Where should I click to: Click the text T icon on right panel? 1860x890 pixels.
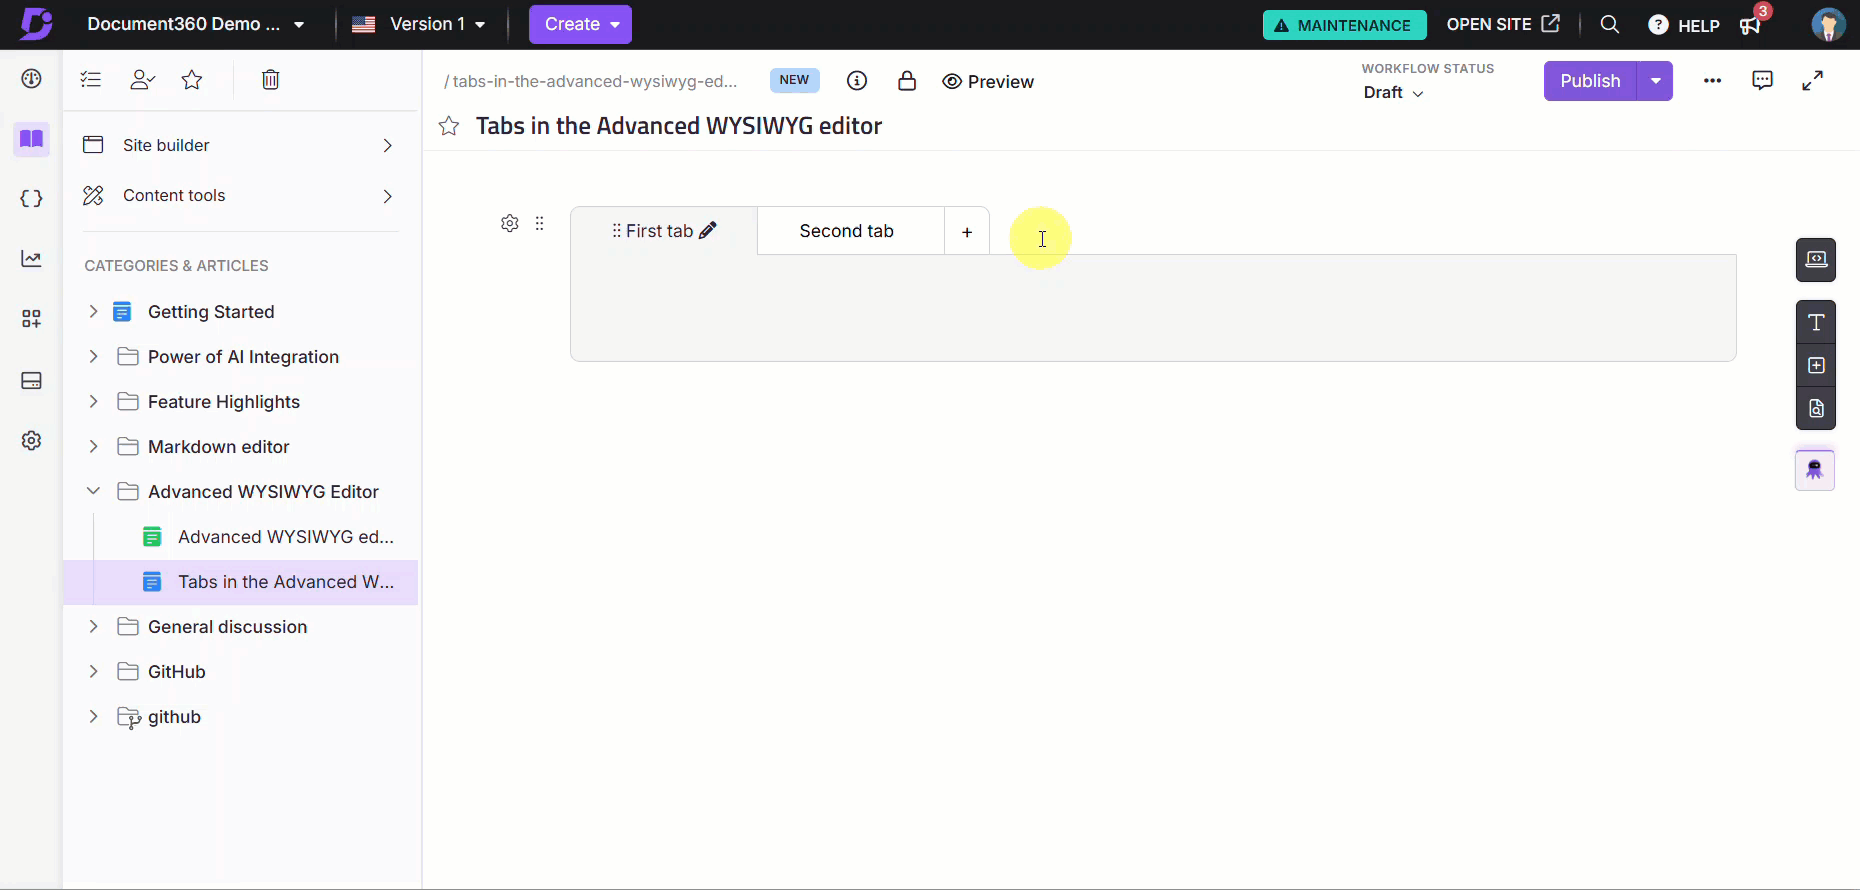coord(1816,322)
